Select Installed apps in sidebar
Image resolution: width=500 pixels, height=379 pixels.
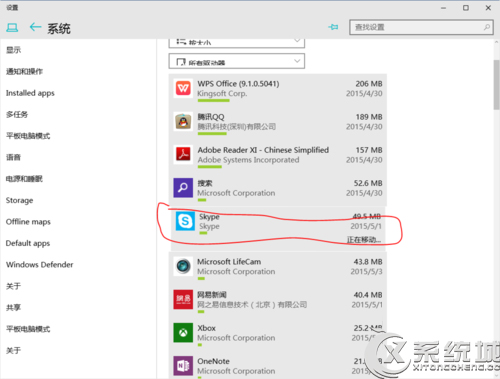pyautogui.click(x=30, y=93)
